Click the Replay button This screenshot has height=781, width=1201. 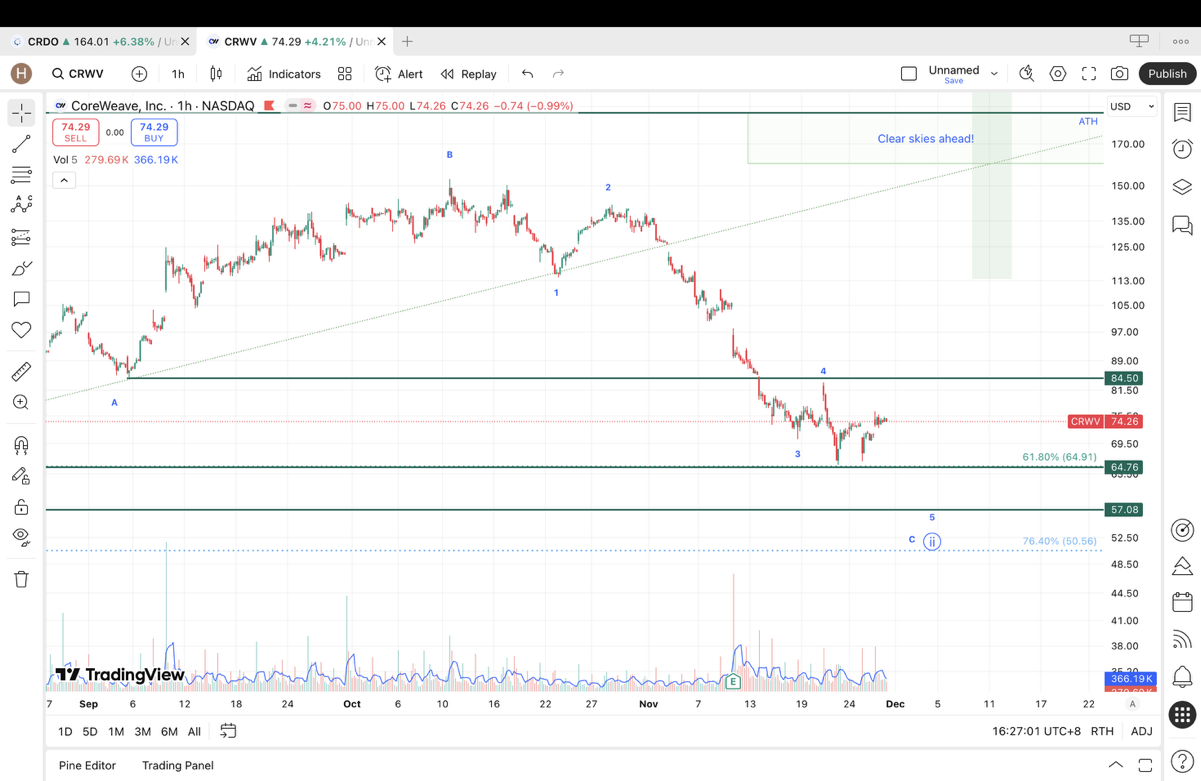[468, 74]
